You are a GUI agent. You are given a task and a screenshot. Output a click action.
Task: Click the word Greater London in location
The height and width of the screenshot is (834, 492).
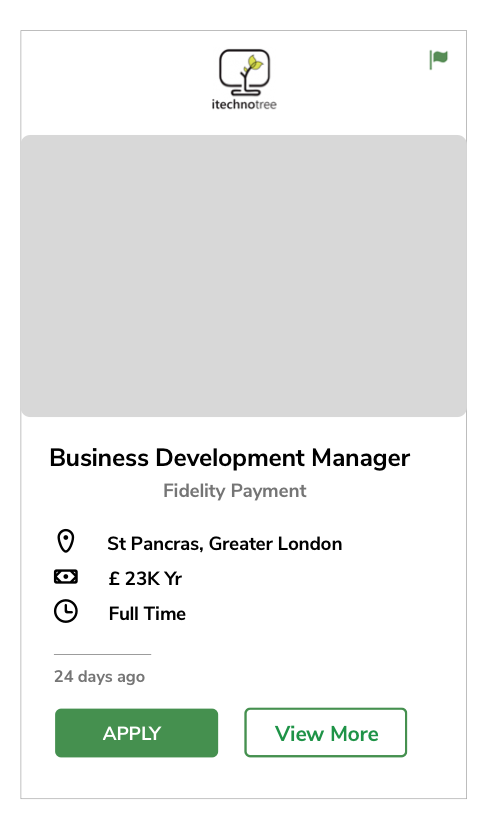[276, 544]
